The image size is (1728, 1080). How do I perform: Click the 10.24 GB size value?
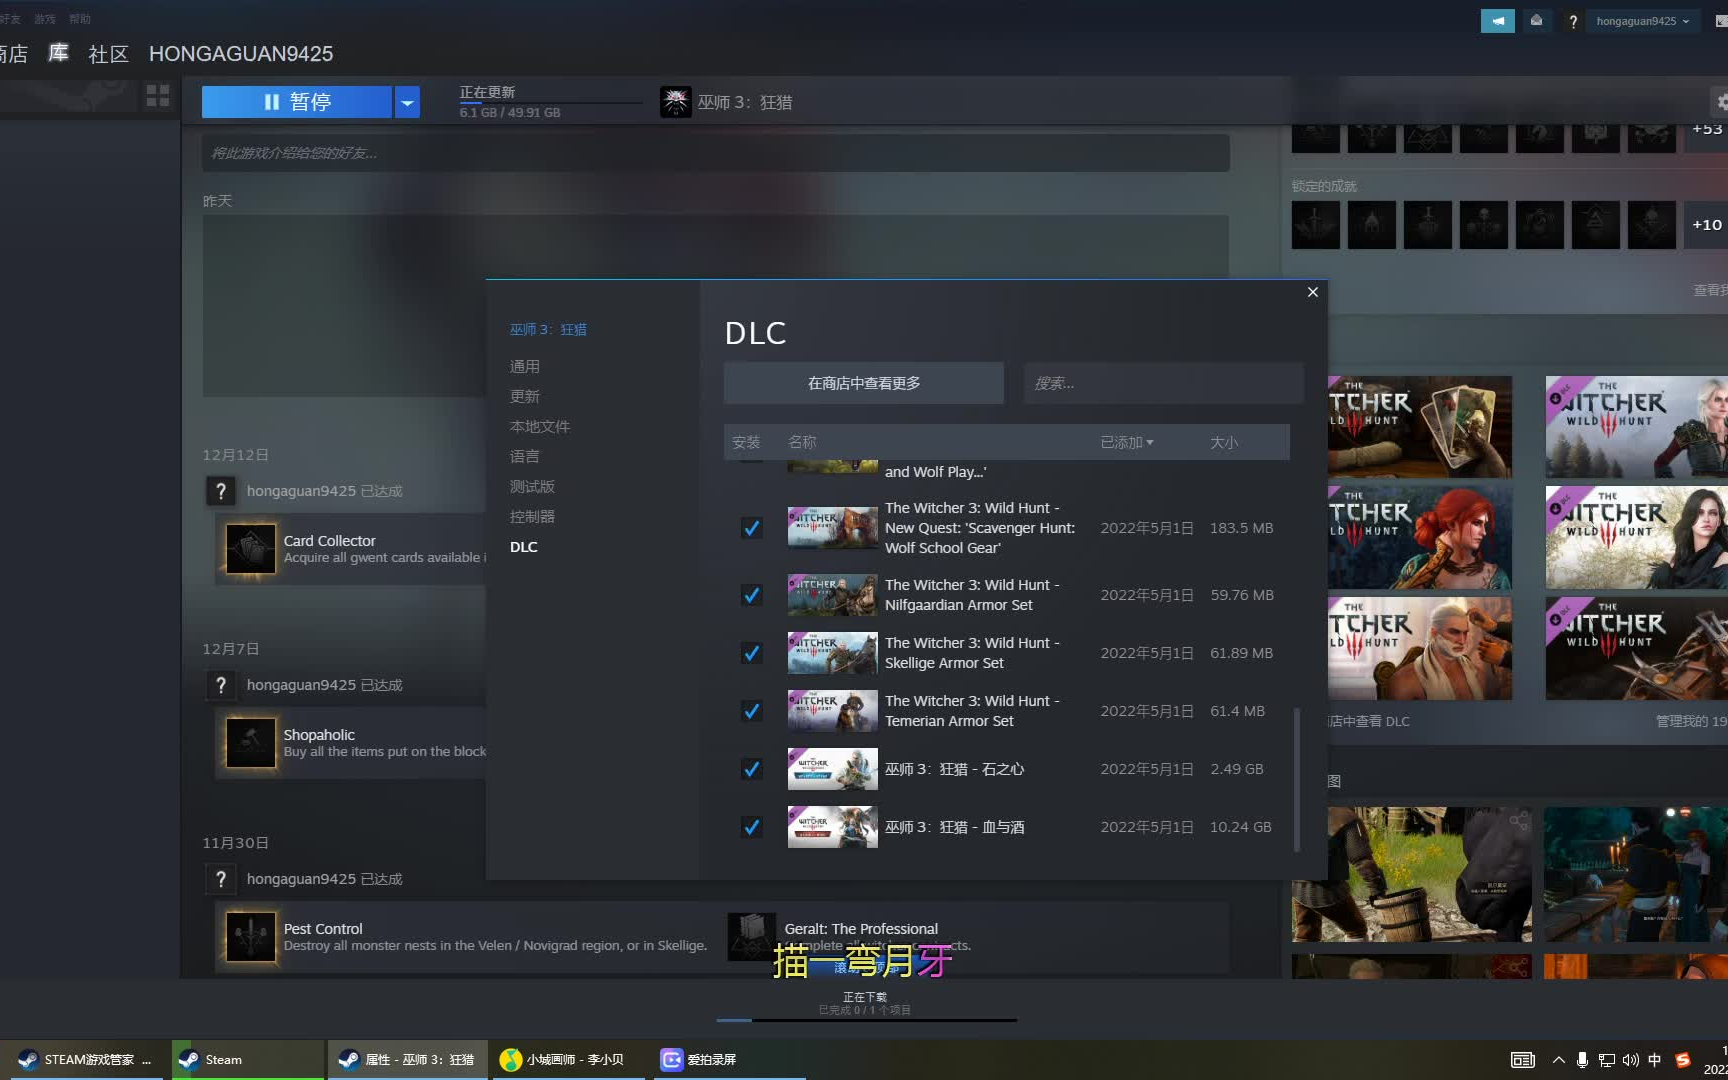click(1241, 827)
